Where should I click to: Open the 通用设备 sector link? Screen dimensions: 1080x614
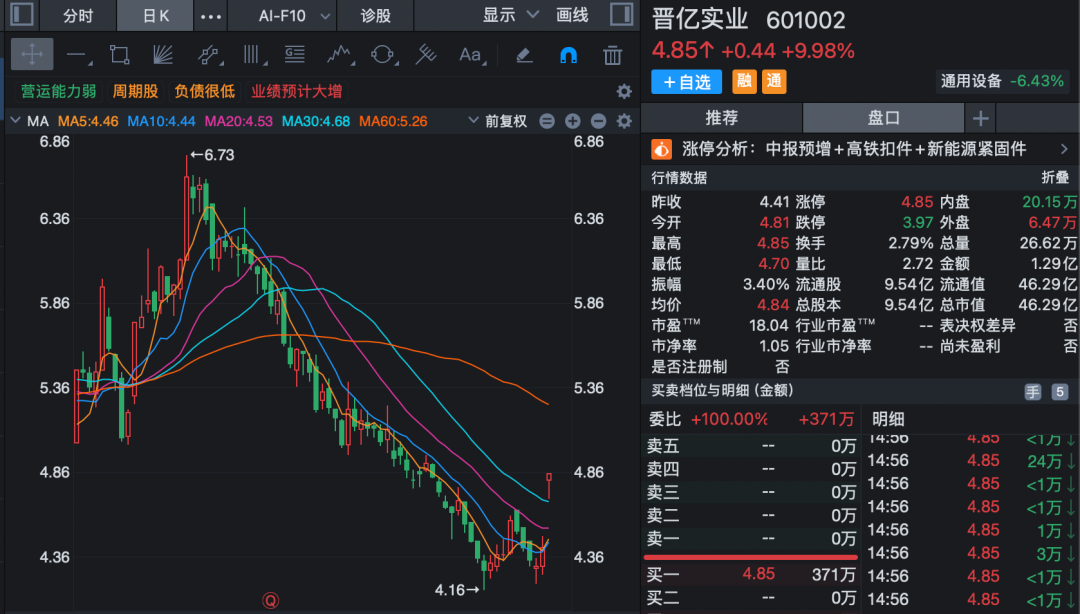click(971, 81)
